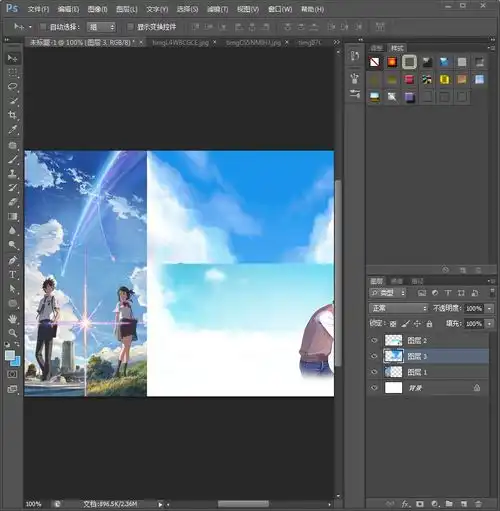Open the 文件(F) menu
Image resolution: width=500 pixels, height=511 pixels.
(x=38, y=9)
